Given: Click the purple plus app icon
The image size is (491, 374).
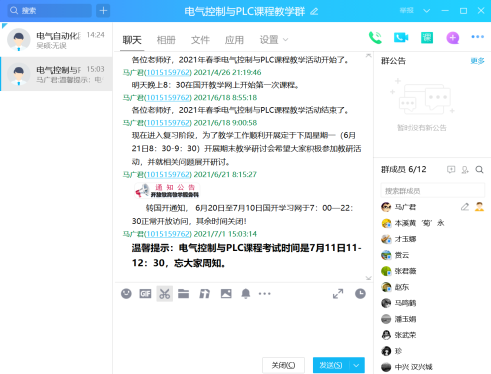Looking at the screenshot, I should [x=453, y=38].
